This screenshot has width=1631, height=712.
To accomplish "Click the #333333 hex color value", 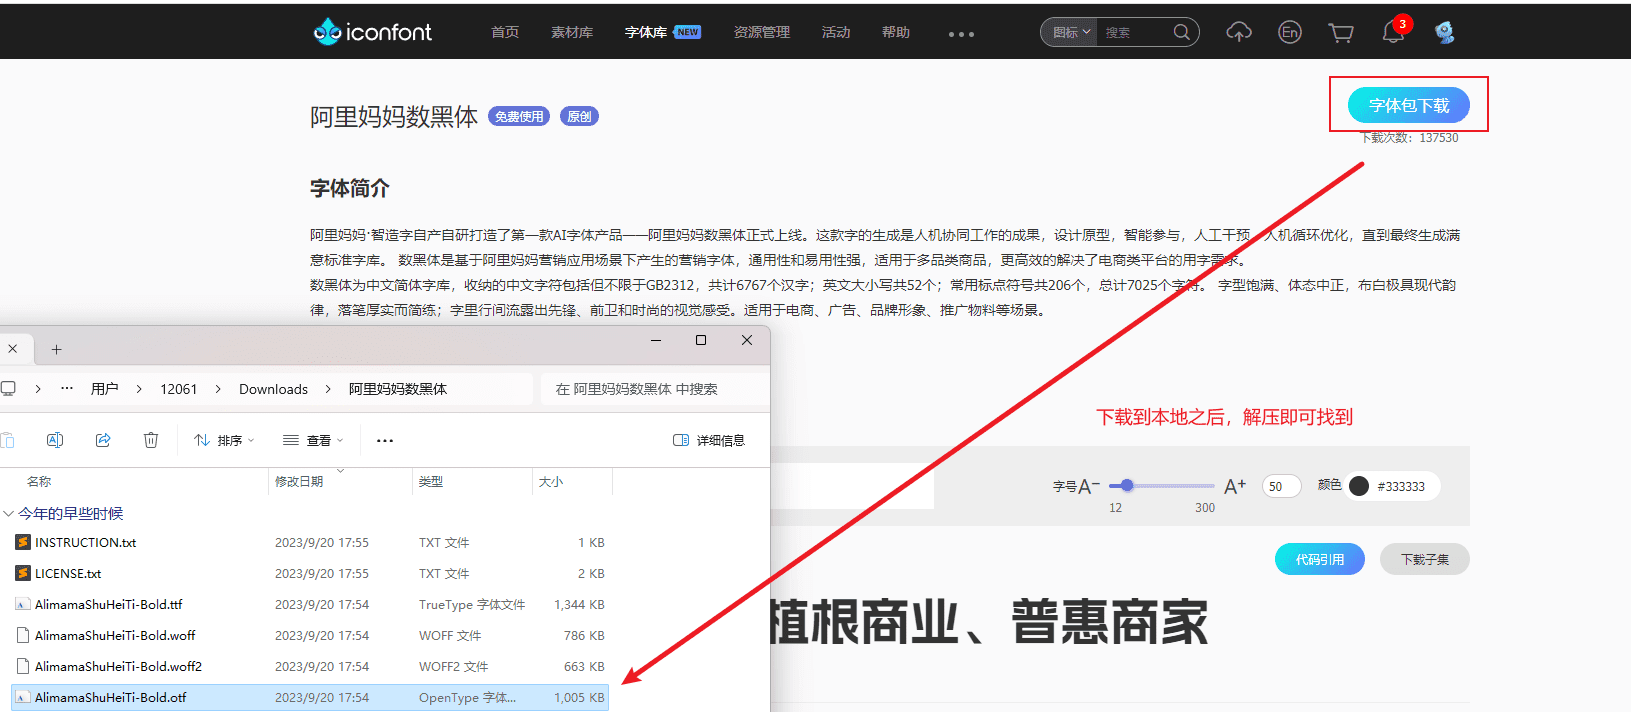I will tap(1401, 486).
